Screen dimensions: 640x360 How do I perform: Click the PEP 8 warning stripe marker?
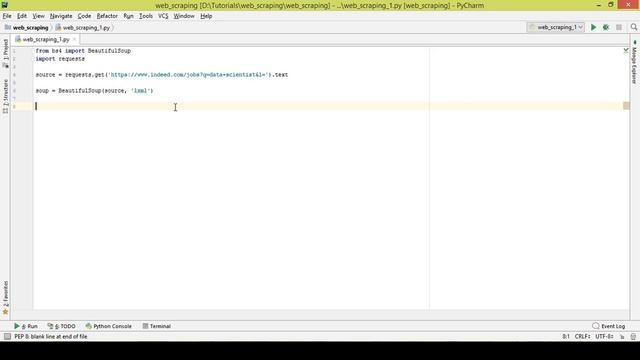(x=627, y=106)
